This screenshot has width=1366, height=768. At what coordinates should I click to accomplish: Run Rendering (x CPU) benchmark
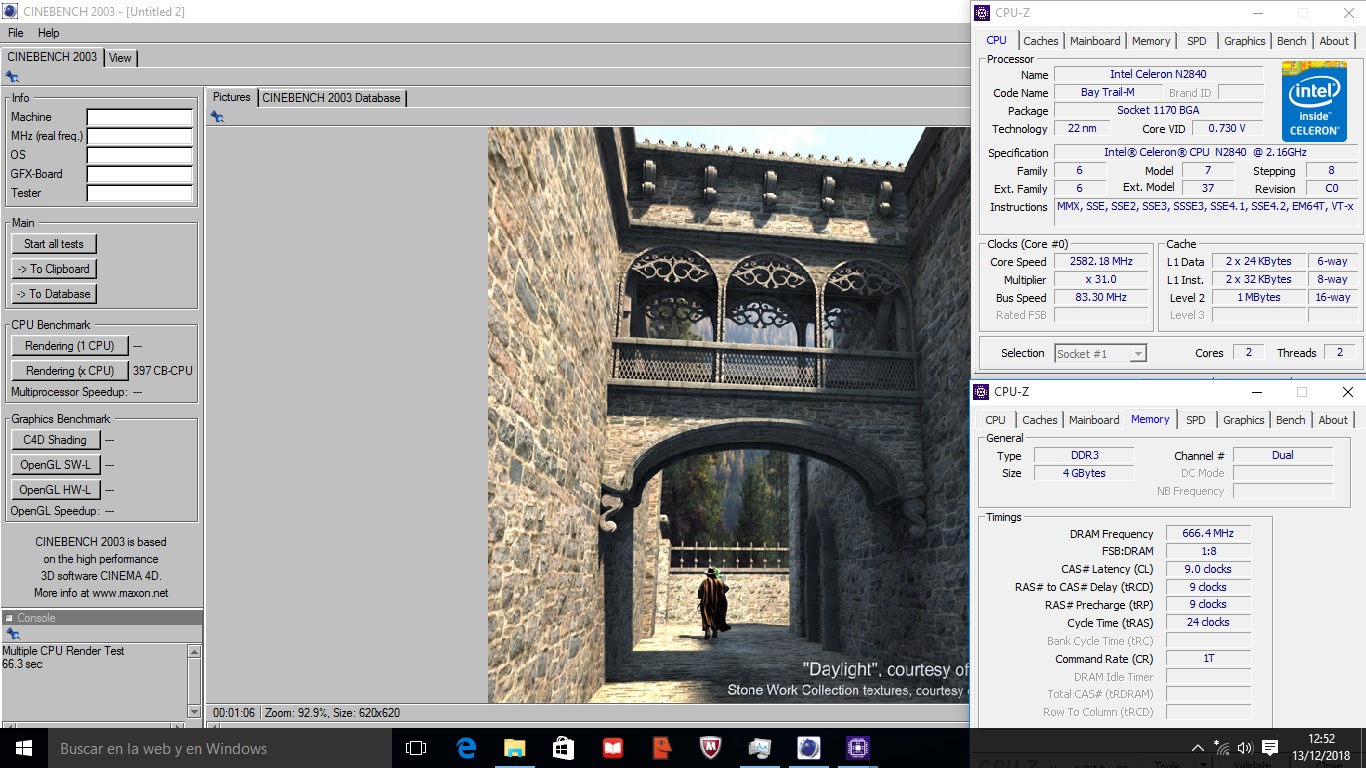pyautogui.click(x=70, y=371)
